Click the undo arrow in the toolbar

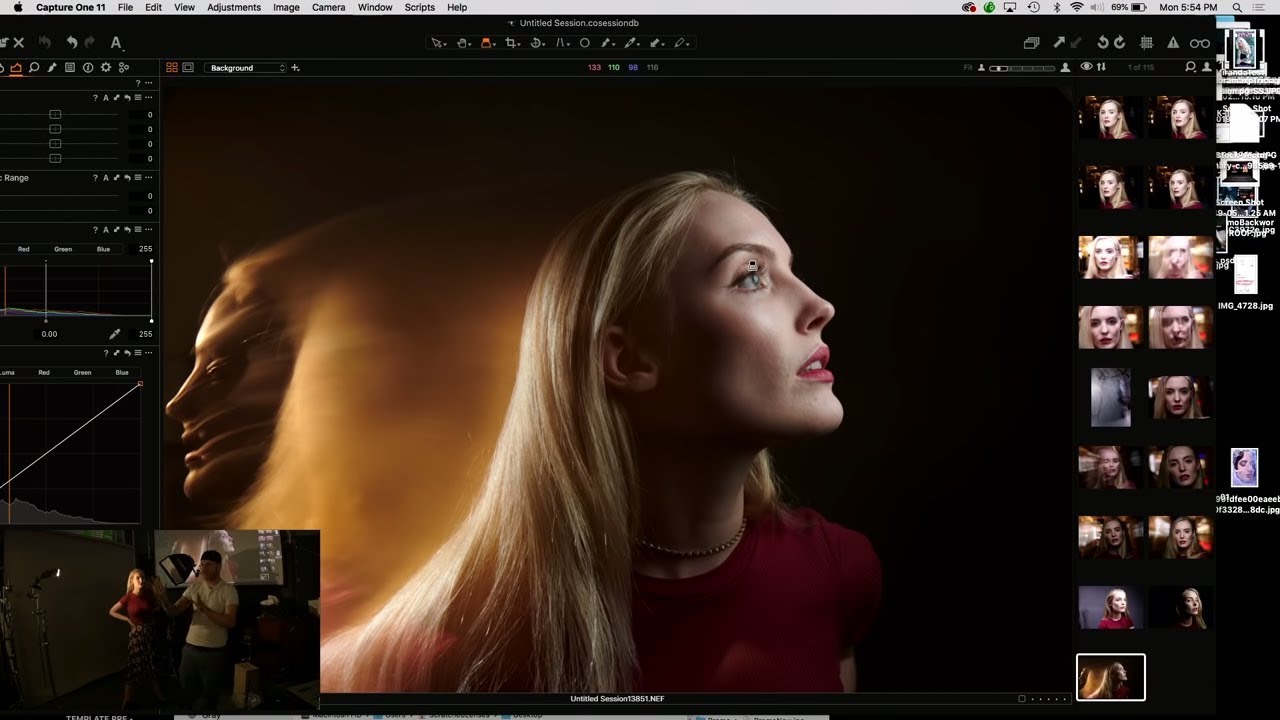pos(71,42)
